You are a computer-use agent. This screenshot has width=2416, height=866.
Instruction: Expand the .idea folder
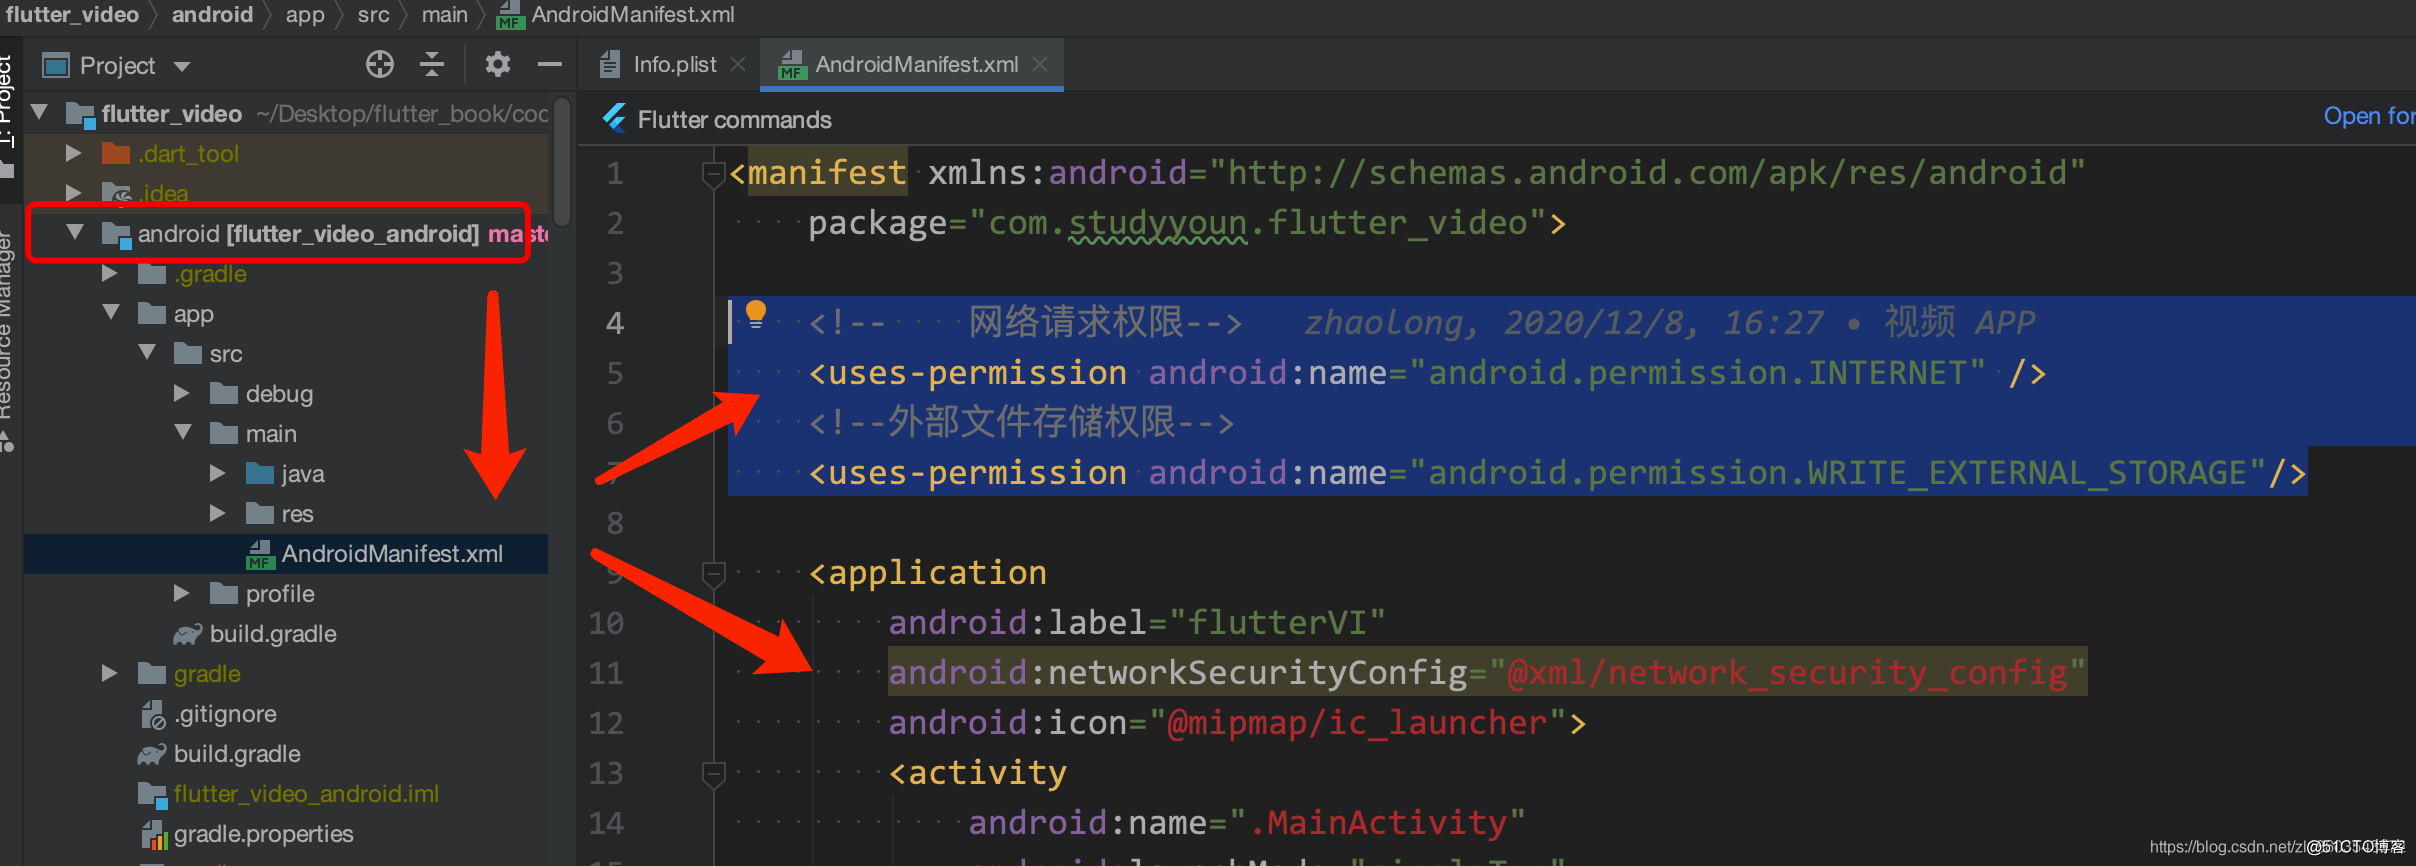(73, 192)
